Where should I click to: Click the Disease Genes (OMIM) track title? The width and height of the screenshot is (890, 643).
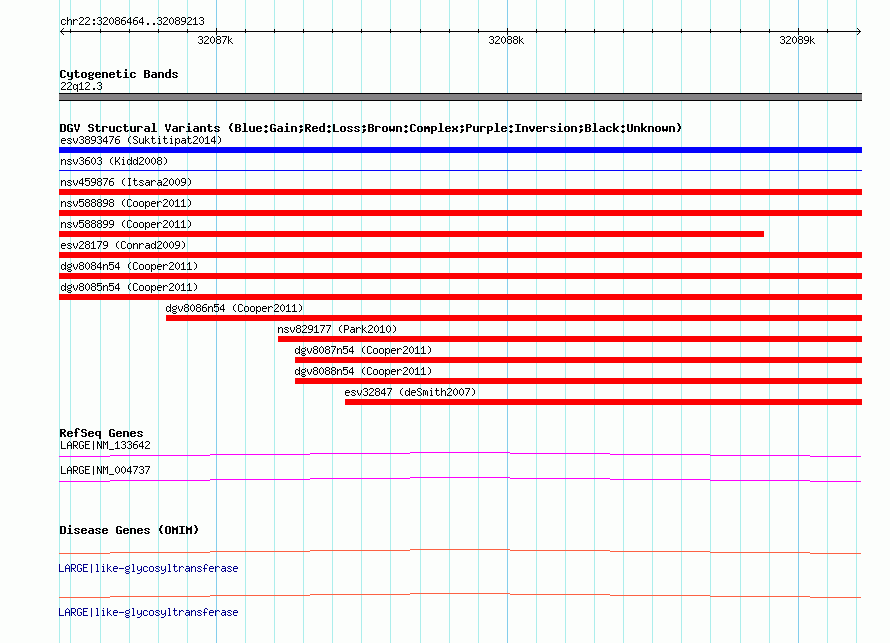click(129, 530)
